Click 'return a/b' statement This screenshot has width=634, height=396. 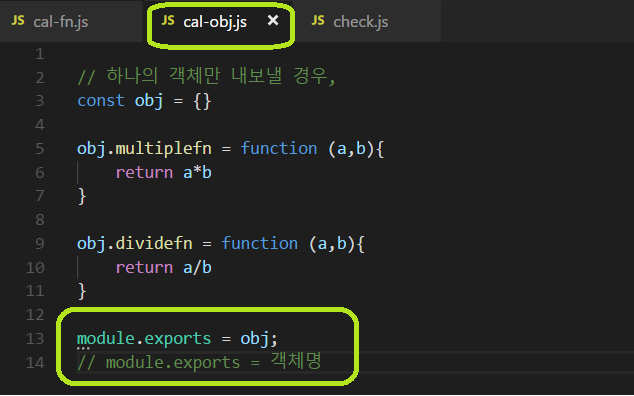coord(164,267)
